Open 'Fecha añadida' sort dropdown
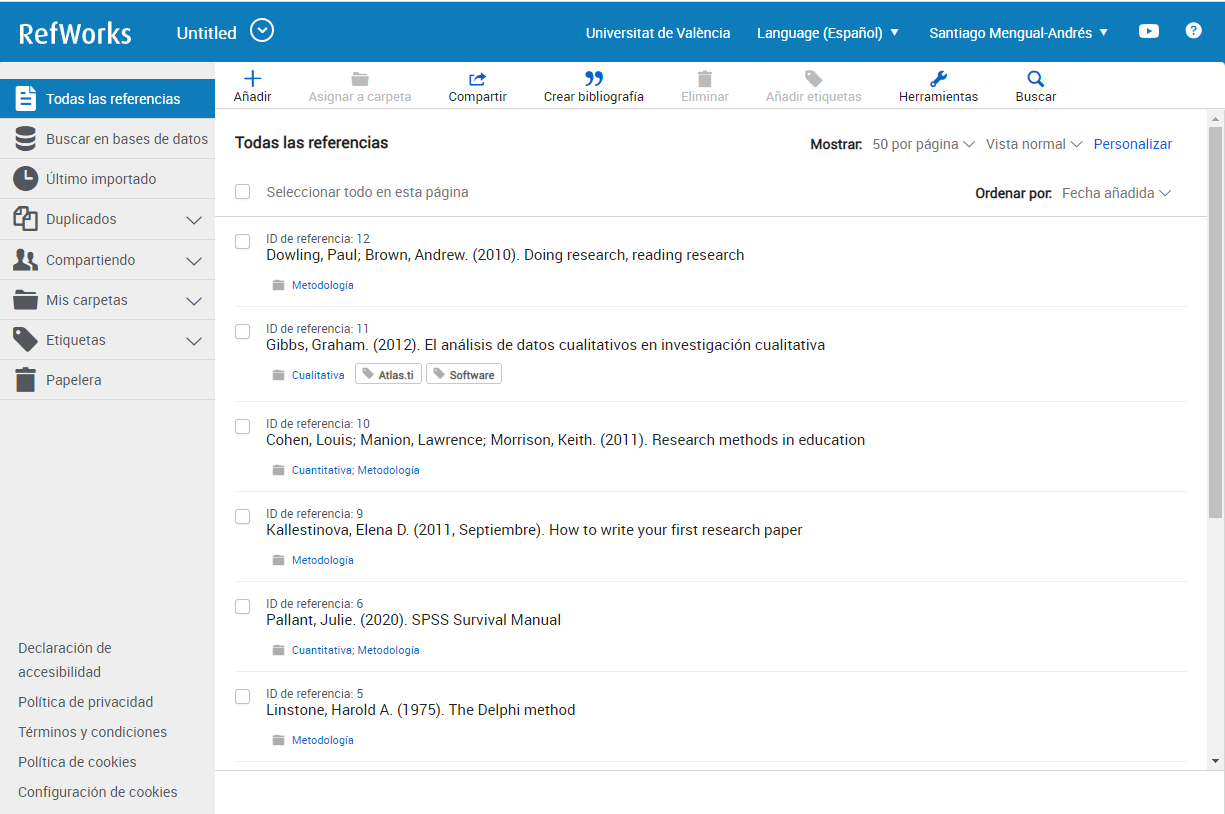 click(x=1116, y=193)
